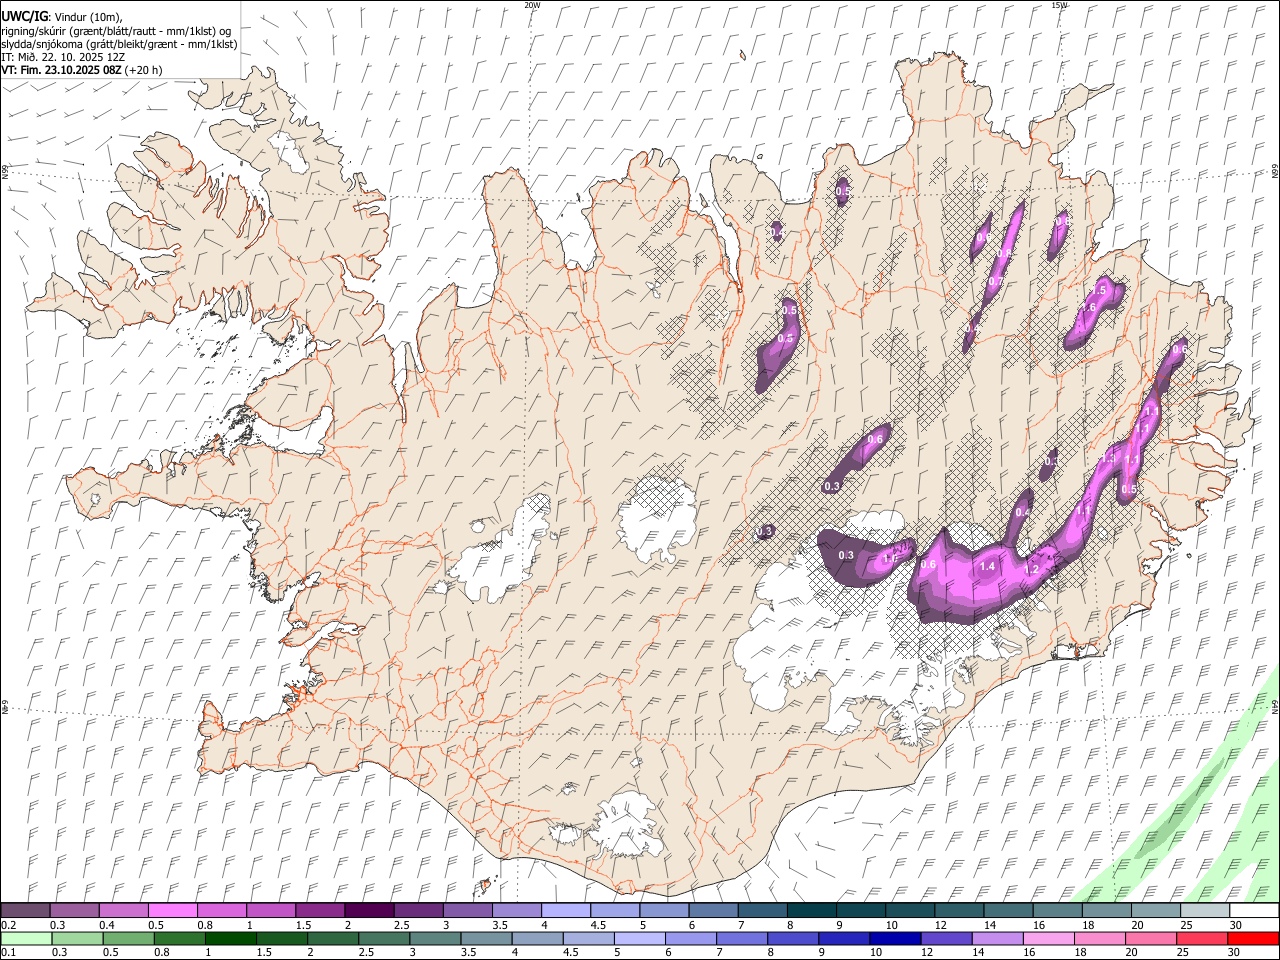The width and height of the screenshot is (1280, 960).
Task: Pick the 9 royal blue swatch in lower legend
Action: [843, 938]
